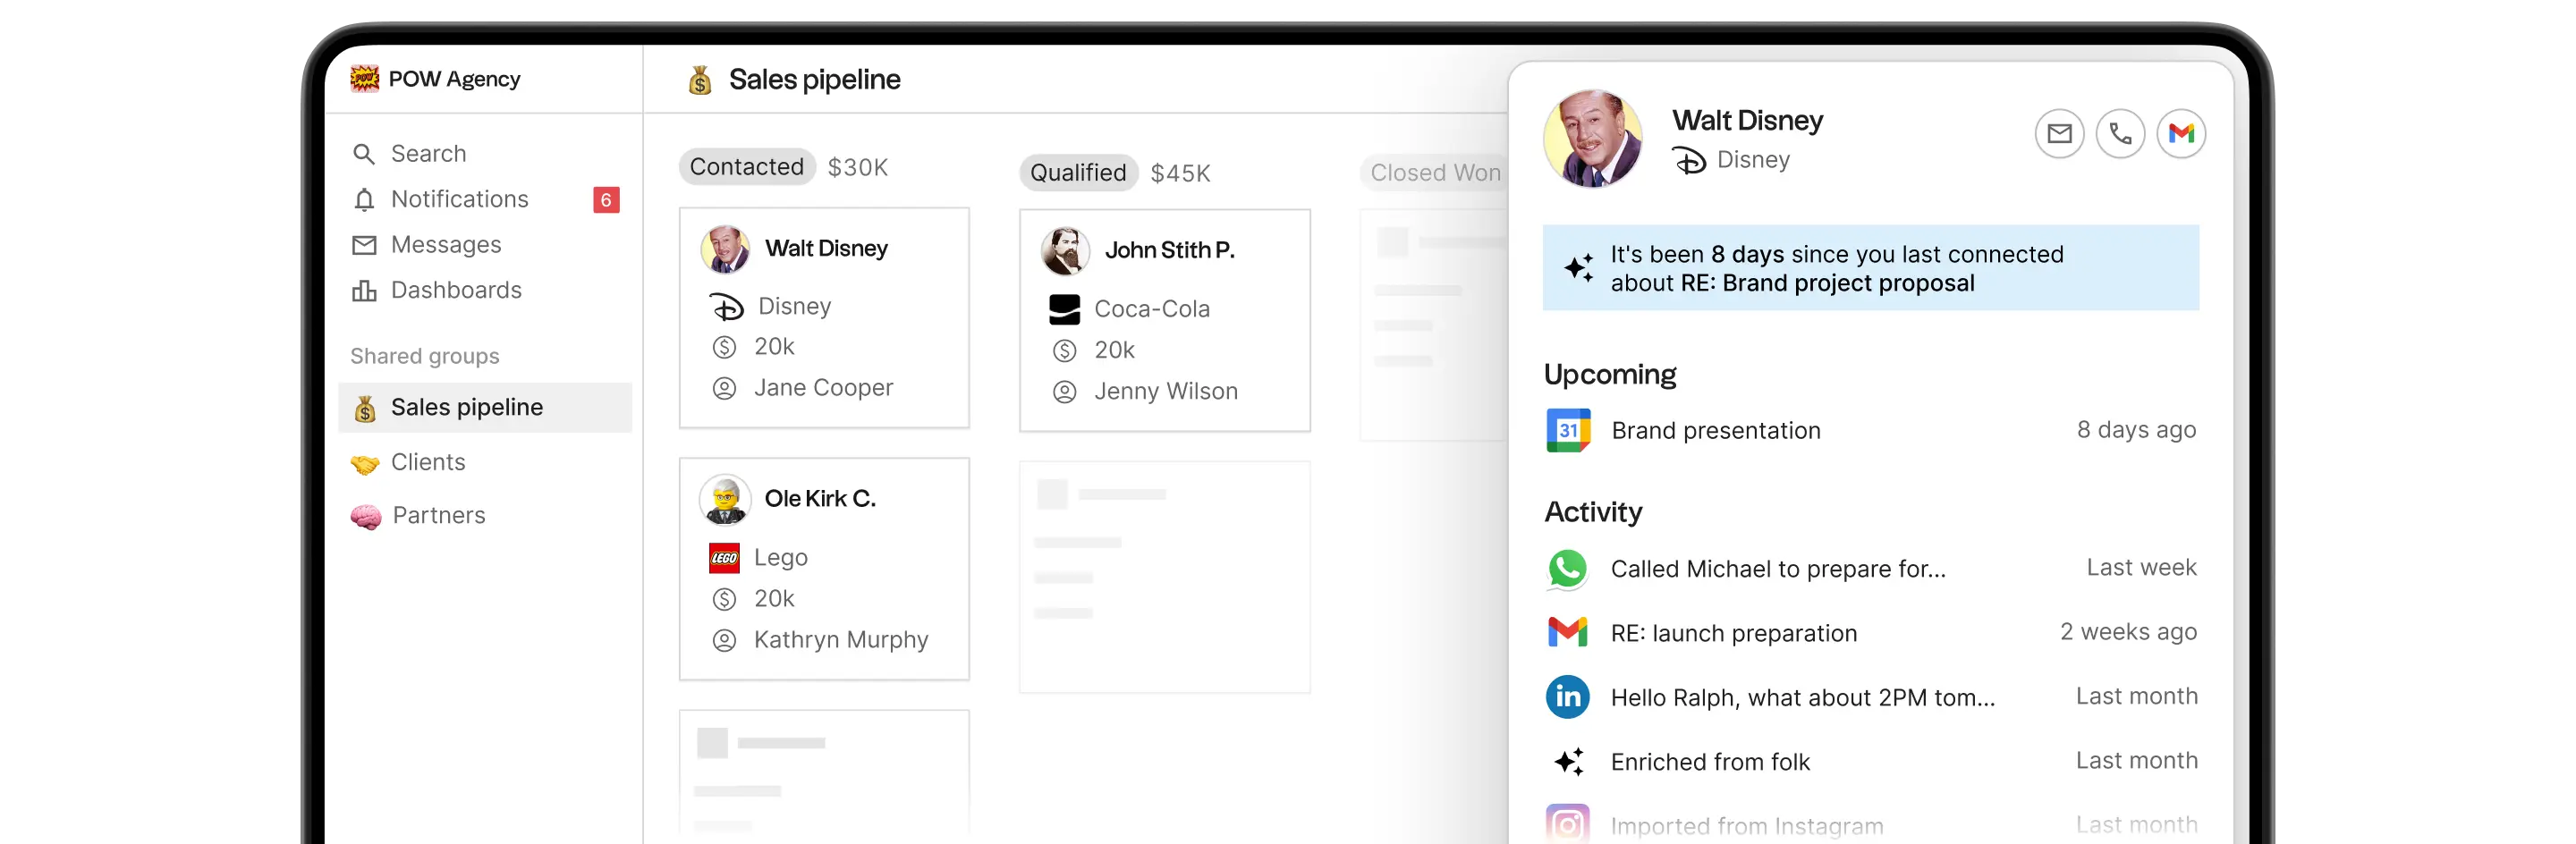2576x844 pixels.
Task: Click the Shared groups section heading
Action: coord(425,357)
